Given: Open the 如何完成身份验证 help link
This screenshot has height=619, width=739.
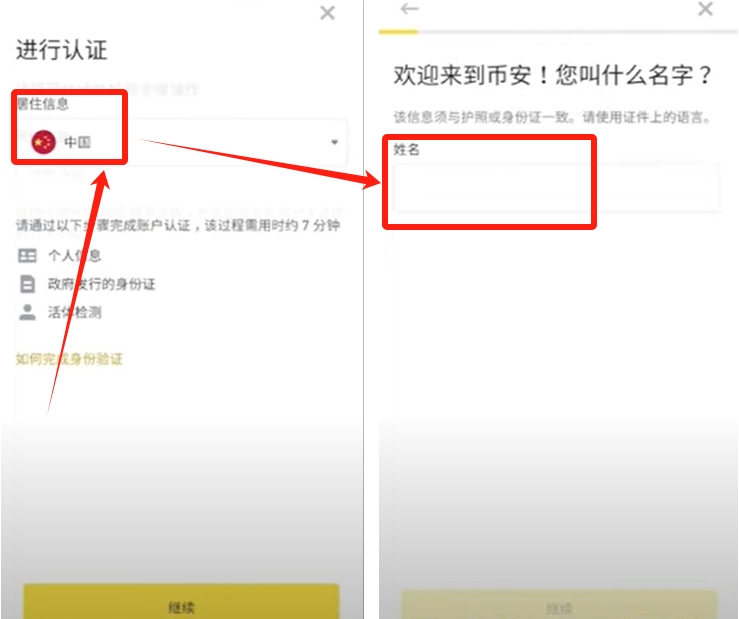Looking at the screenshot, I should pyautogui.click(x=69, y=359).
